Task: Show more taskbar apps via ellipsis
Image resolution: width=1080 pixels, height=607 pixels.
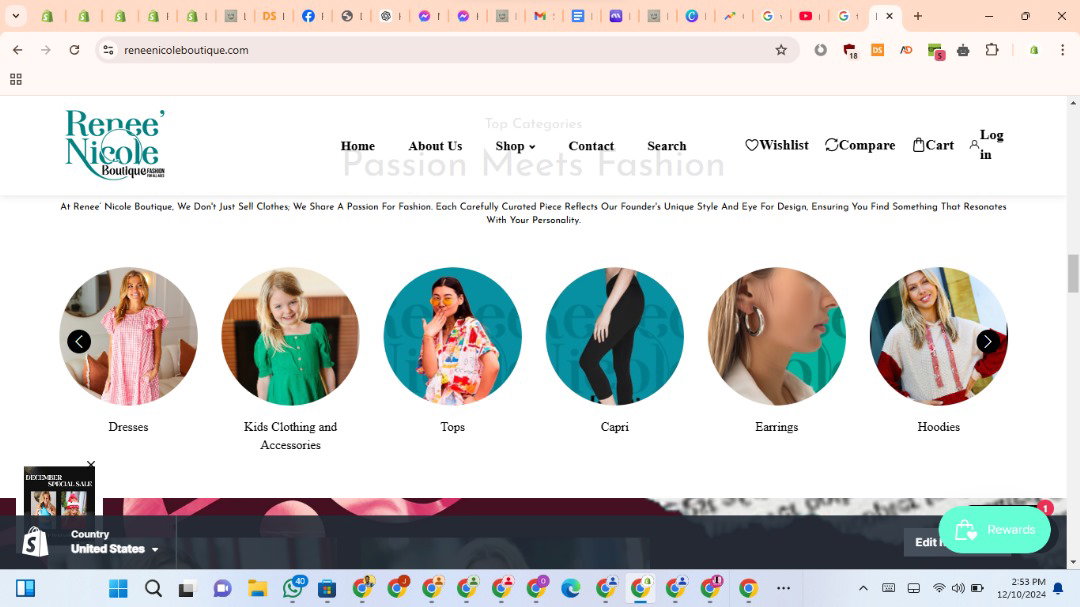Action: pos(783,588)
